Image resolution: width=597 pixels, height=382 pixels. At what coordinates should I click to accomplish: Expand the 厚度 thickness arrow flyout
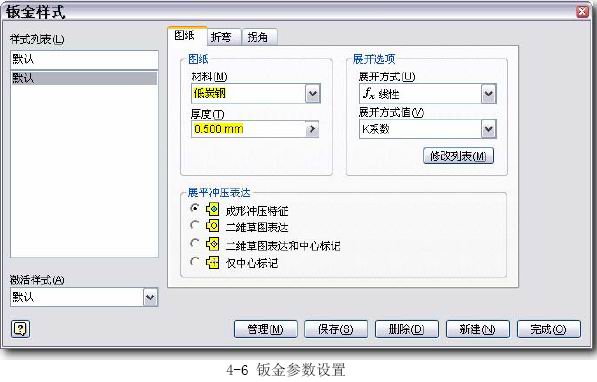312,129
